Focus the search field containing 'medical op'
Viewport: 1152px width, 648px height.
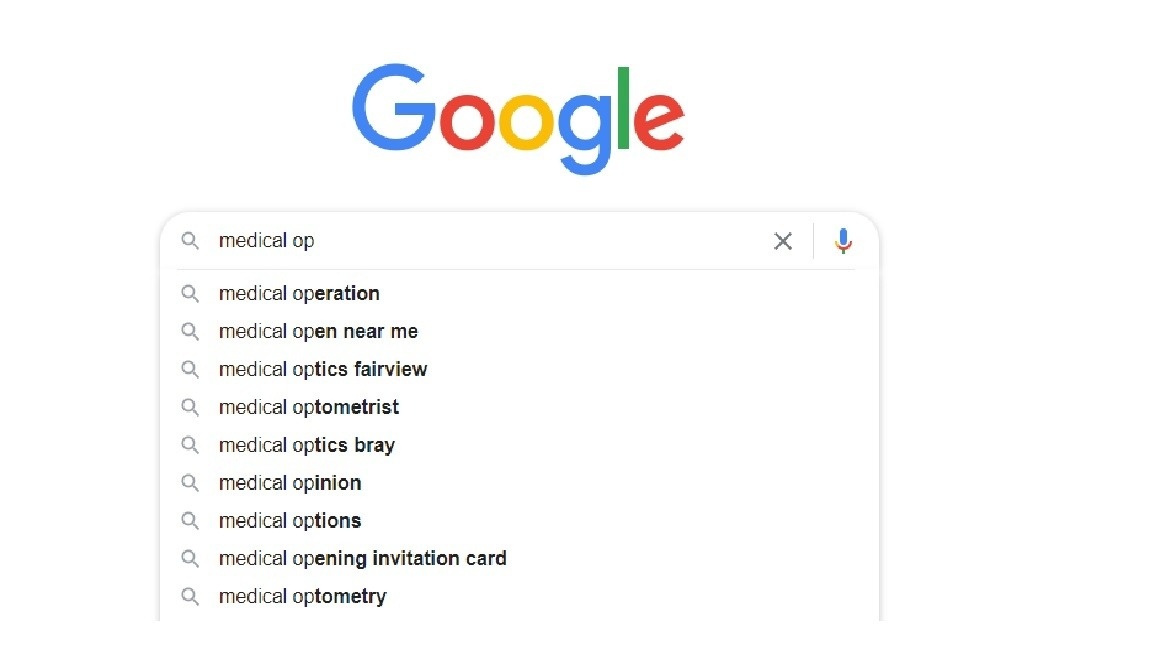[480, 241]
